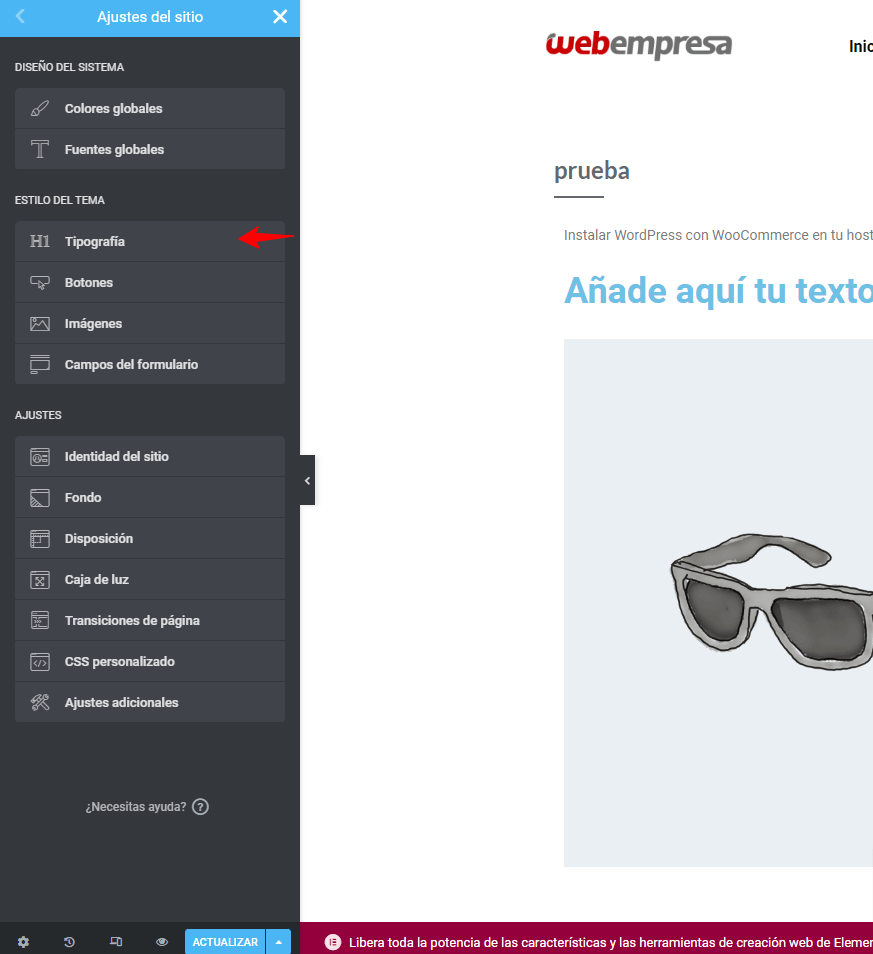Click the 'Libera toda la potencia' banner text
Screen dimensions: 873x954
[x=611, y=942]
